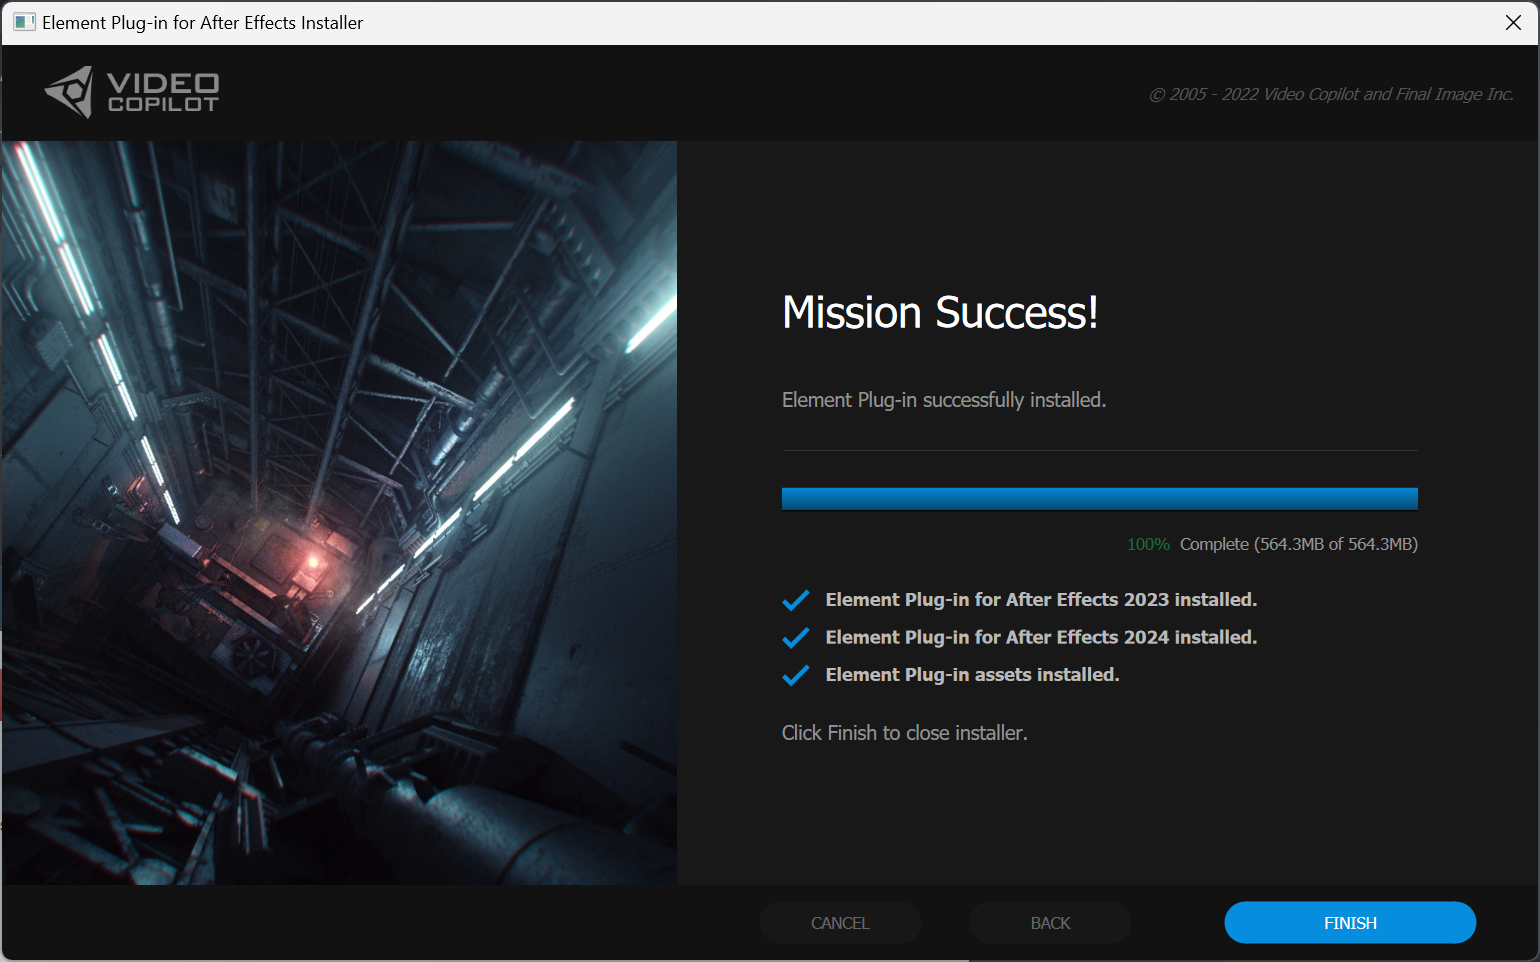The height and width of the screenshot is (962, 1540).
Task: Click checkmark beside After Effects 2024 installed
Action: coord(795,637)
